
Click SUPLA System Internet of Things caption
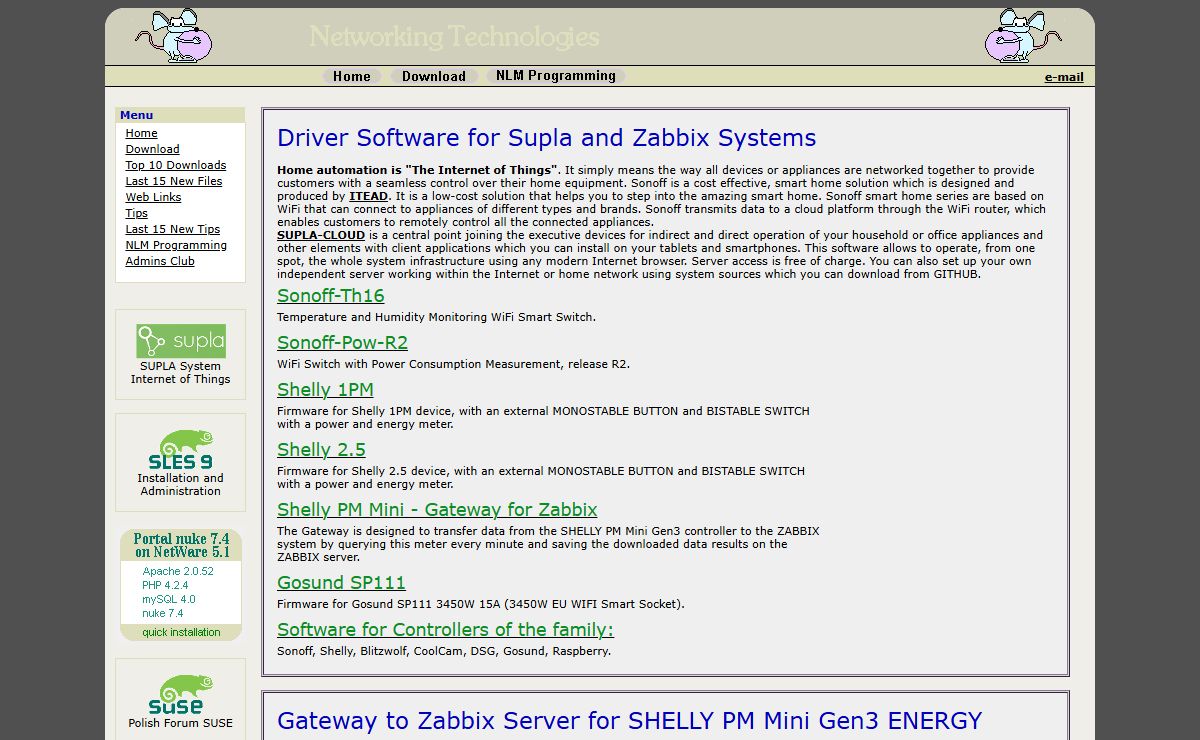pyautogui.click(x=180, y=373)
